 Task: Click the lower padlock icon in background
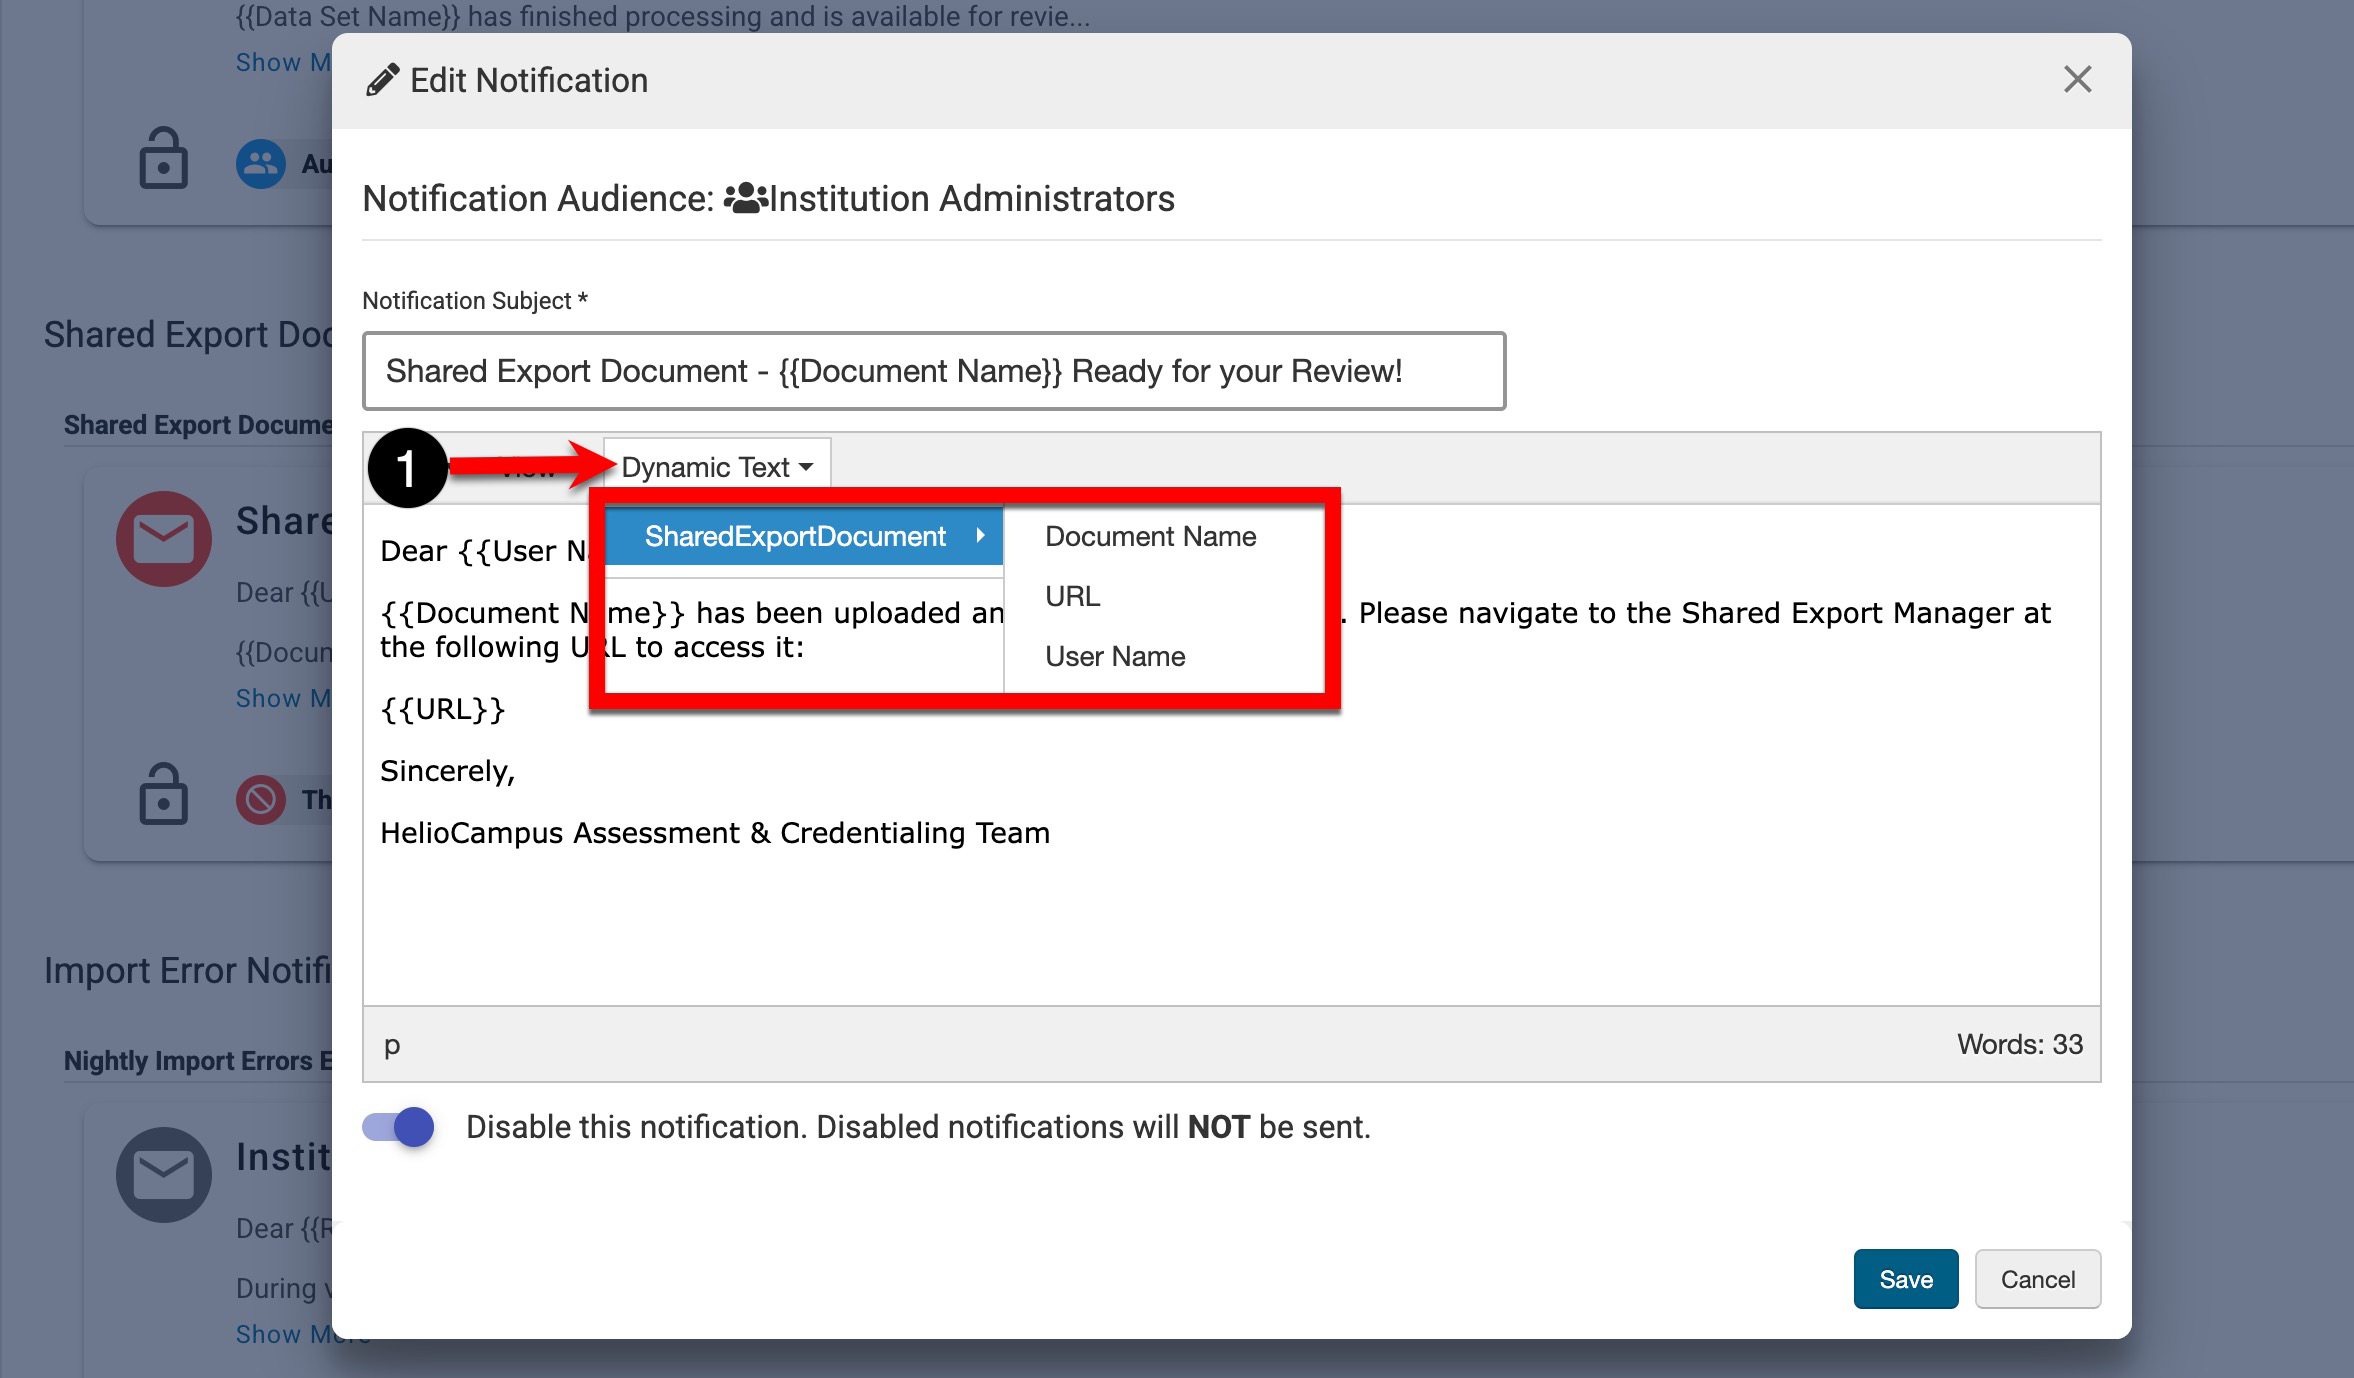pos(163,795)
